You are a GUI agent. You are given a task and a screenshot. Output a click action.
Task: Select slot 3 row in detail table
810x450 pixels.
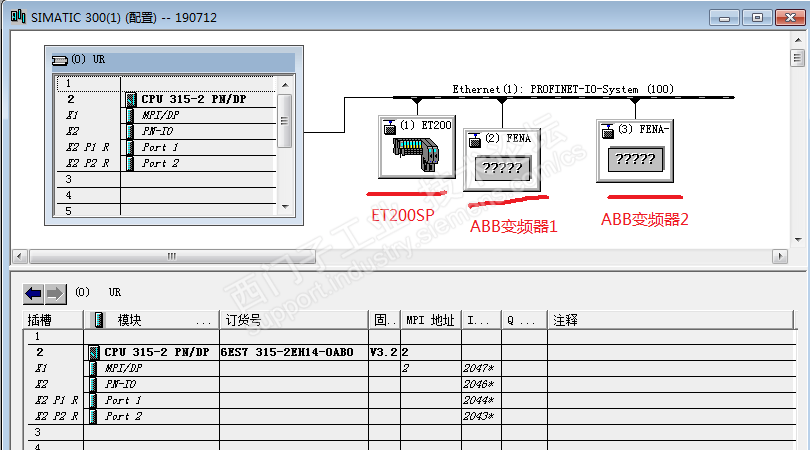[x=411, y=432]
